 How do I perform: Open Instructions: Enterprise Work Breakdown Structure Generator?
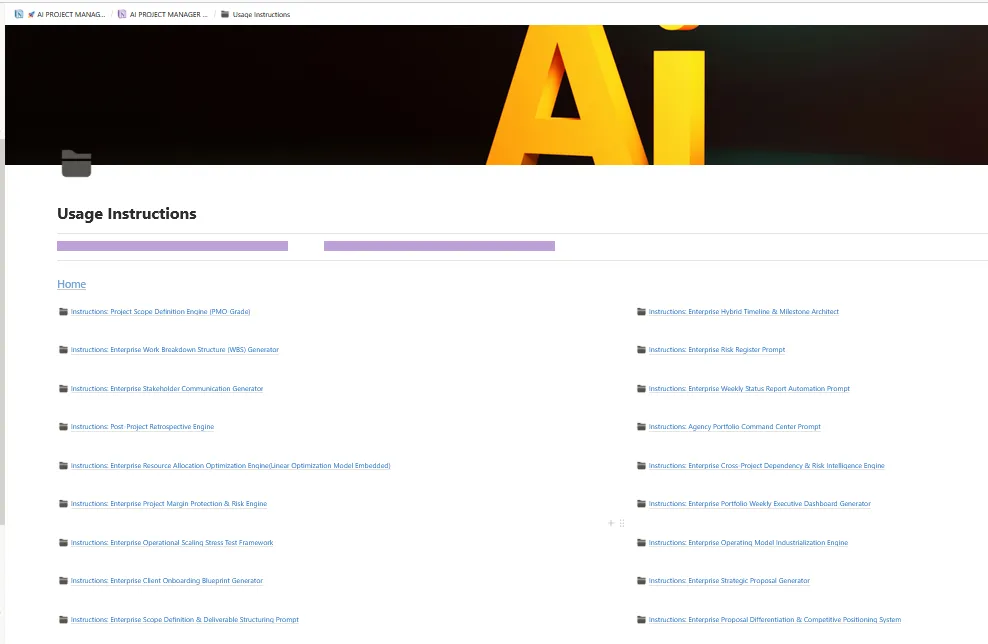[x=174, y=349]
